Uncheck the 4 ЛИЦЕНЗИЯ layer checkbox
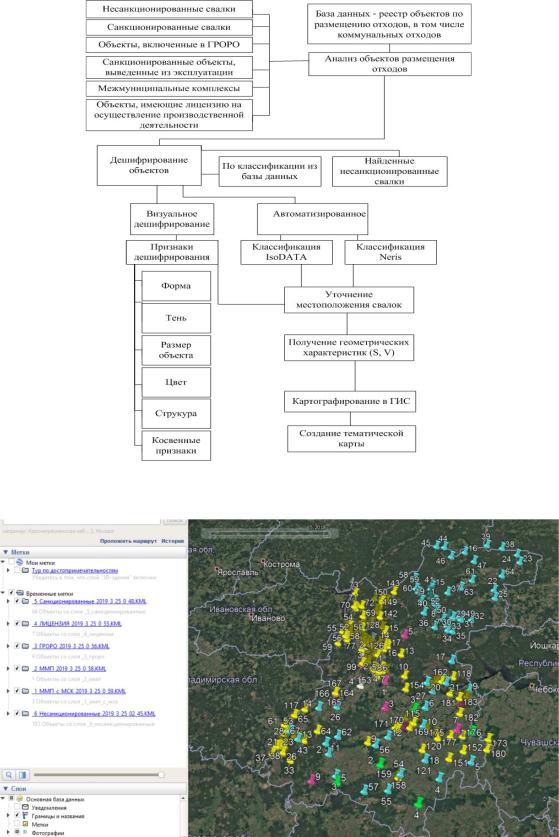559x837 pixels. pyautogui.click(x=17, y=623)
